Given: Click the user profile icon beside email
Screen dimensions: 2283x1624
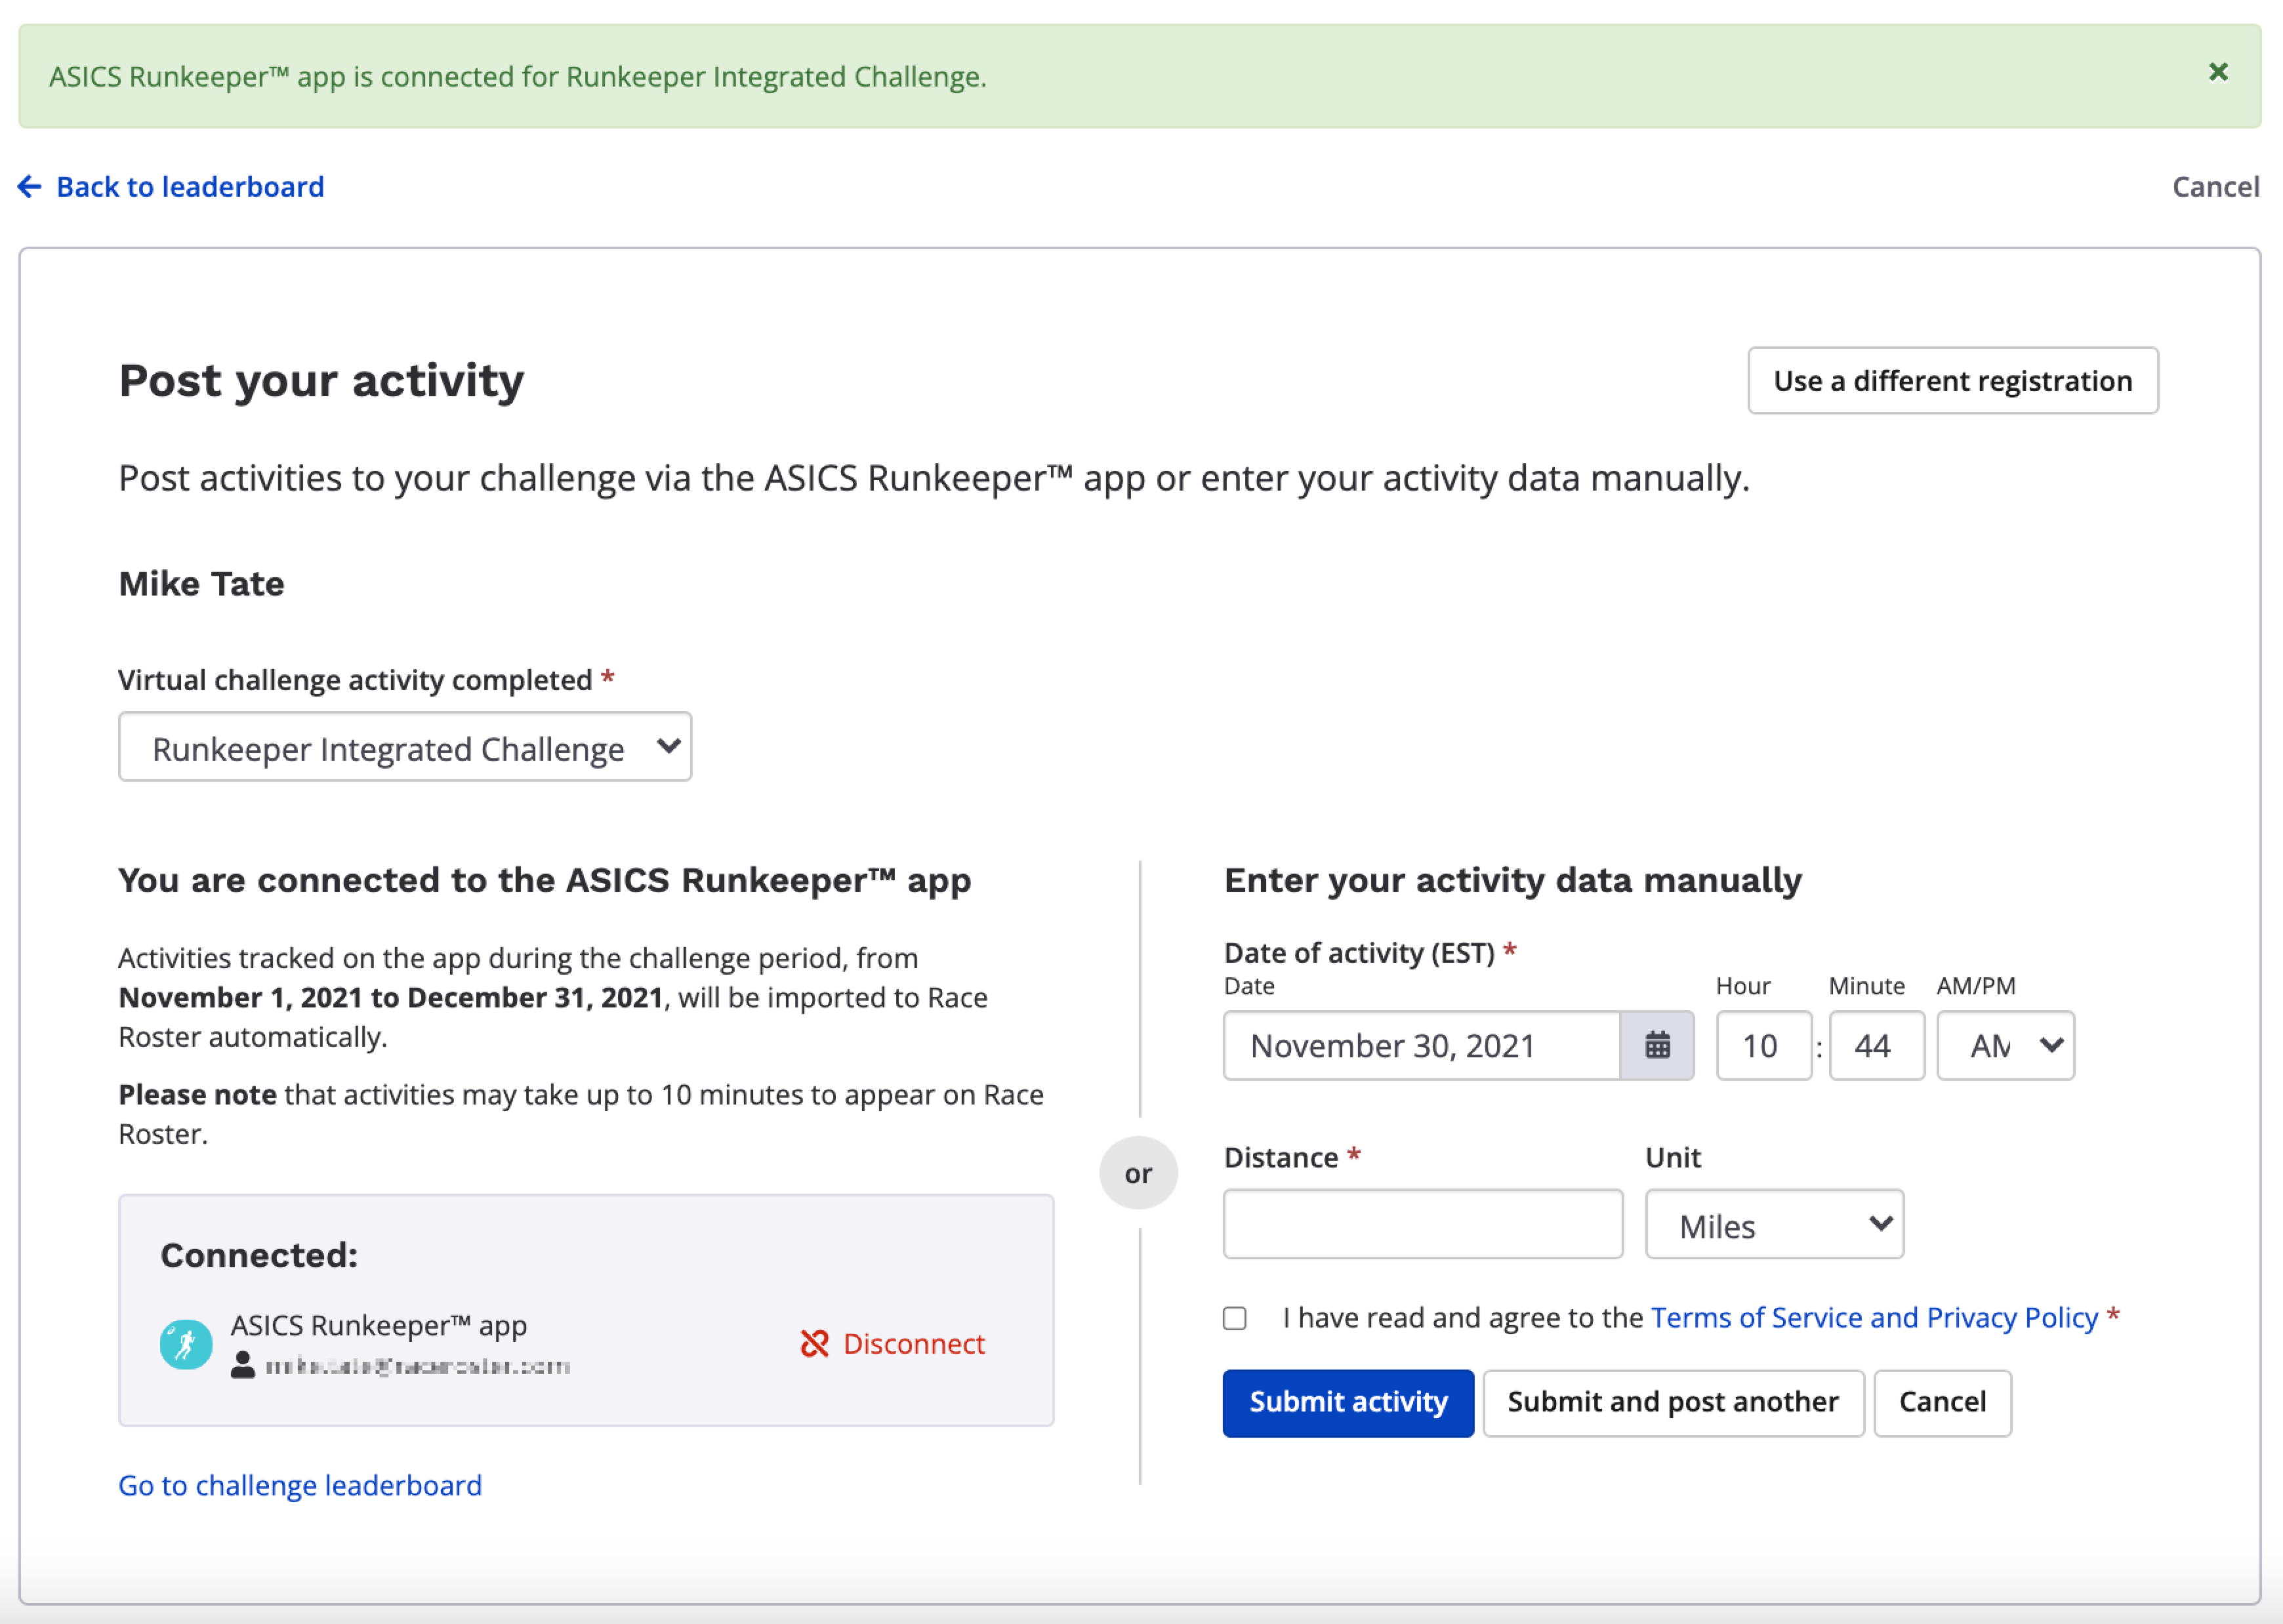Looking at the screenshot, I should point(242,1365).
